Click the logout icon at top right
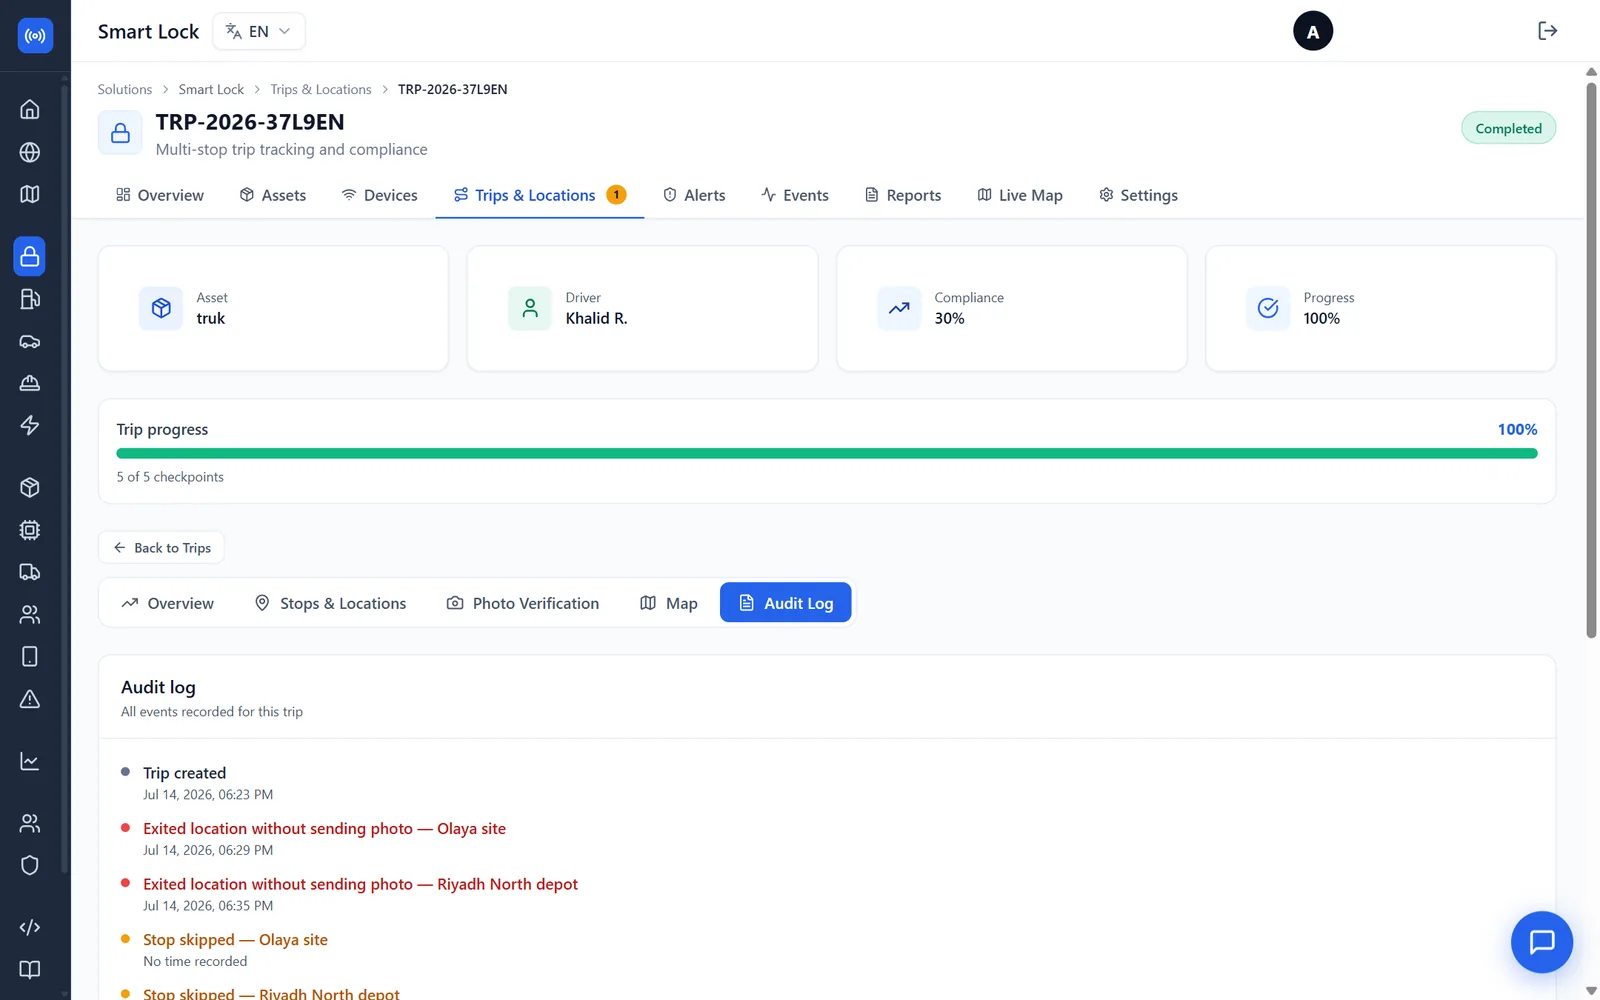 click(x=1547, y=31)
